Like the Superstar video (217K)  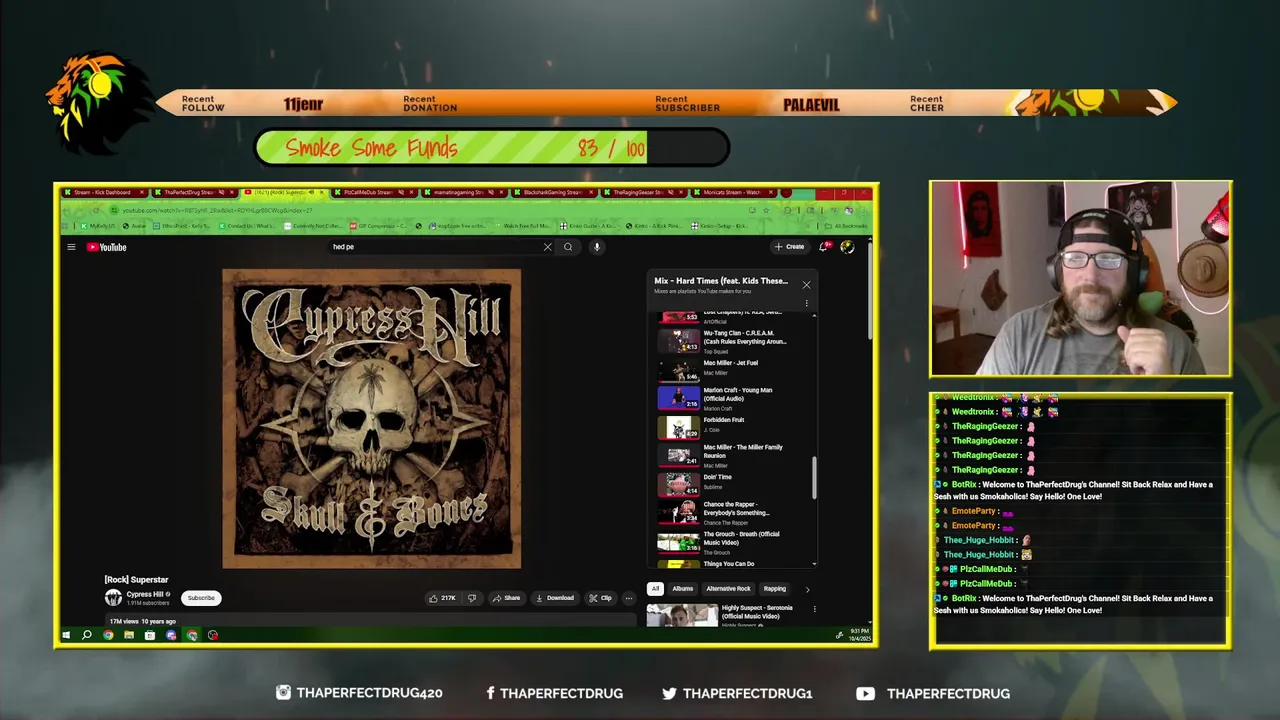pos(442,598)
